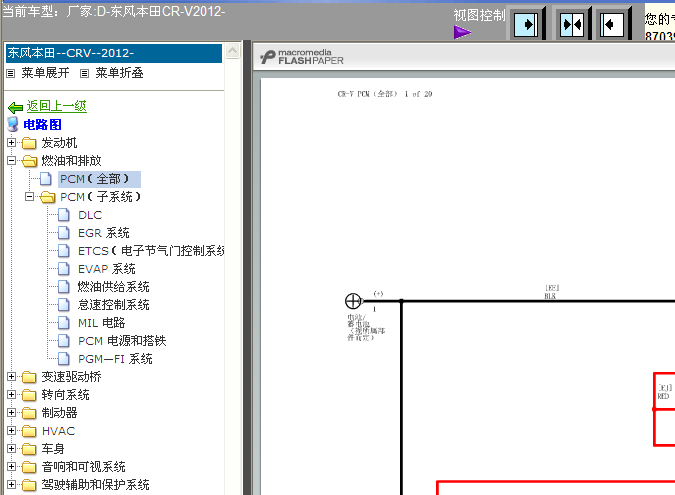This screenshot has height=495, width=675.
Task: Click the EGR 系统 document icon
Action: (x=64, y=233)
